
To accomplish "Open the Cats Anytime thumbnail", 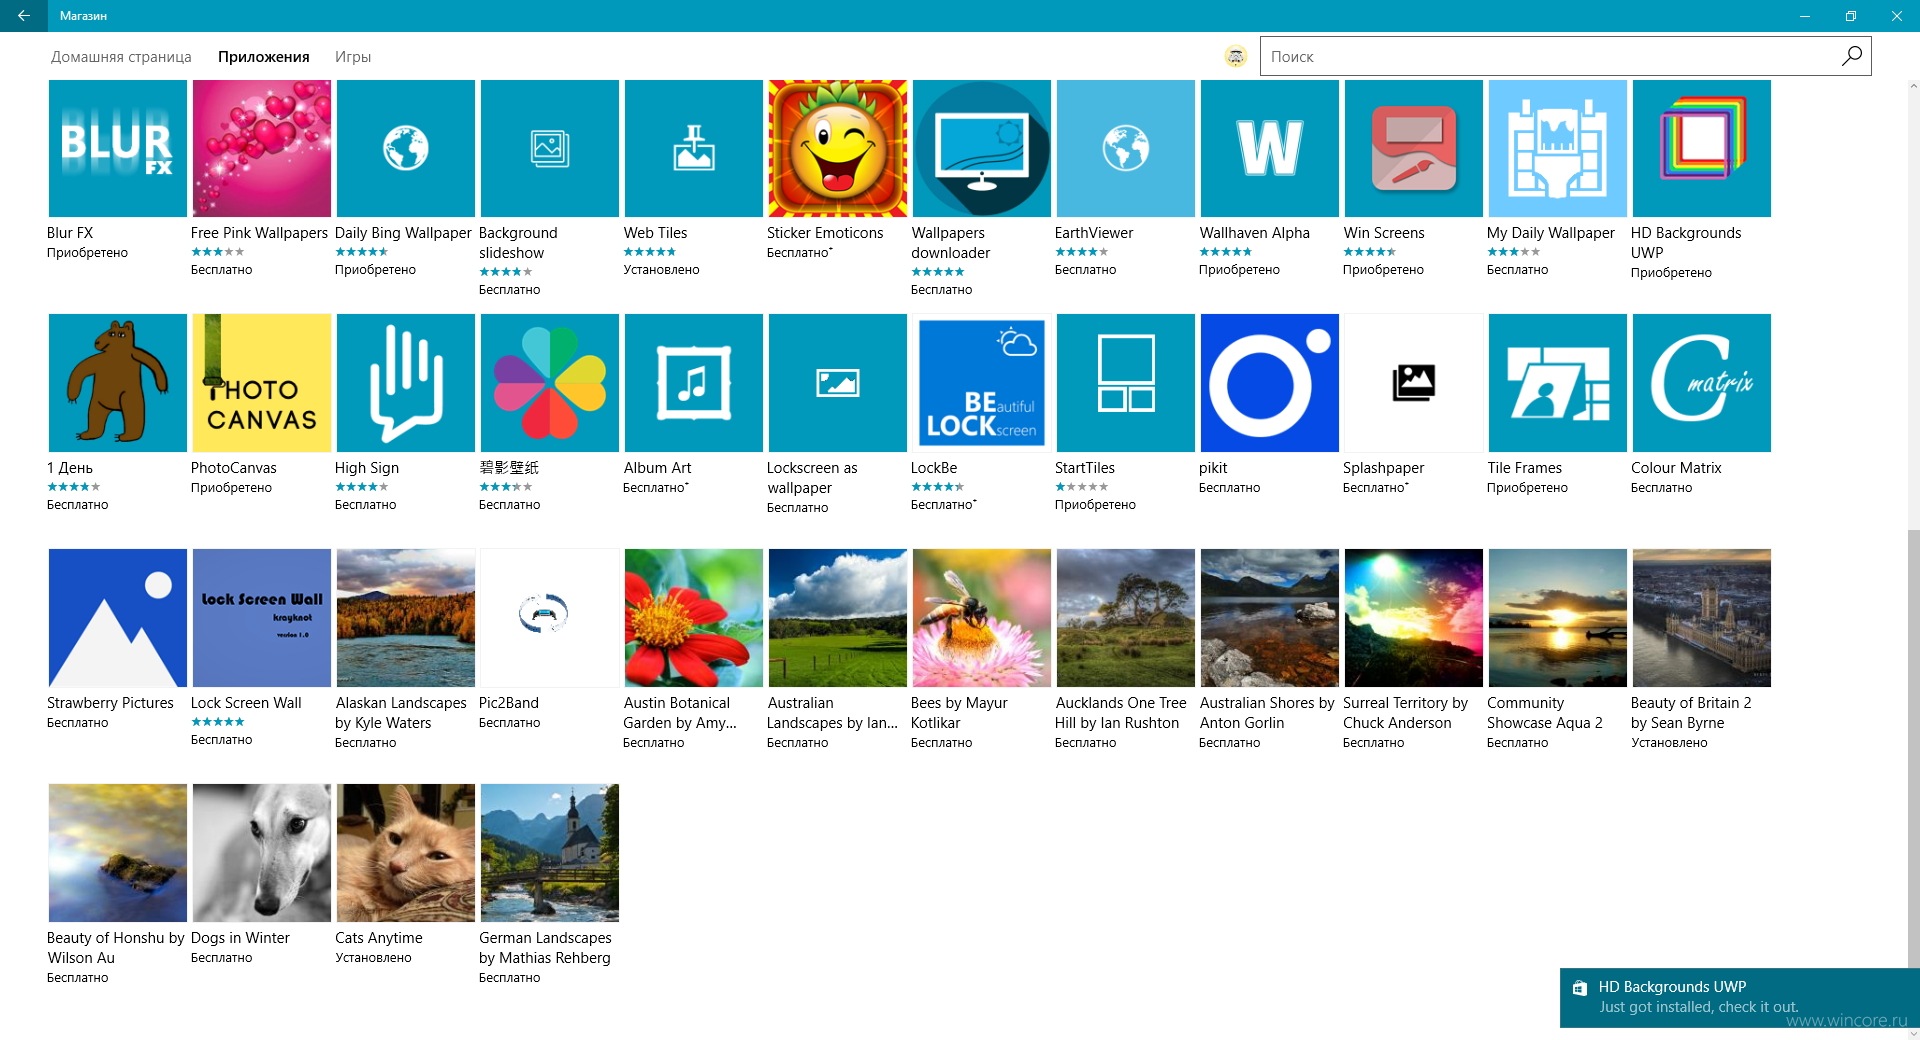I will (x=406, y=853).
